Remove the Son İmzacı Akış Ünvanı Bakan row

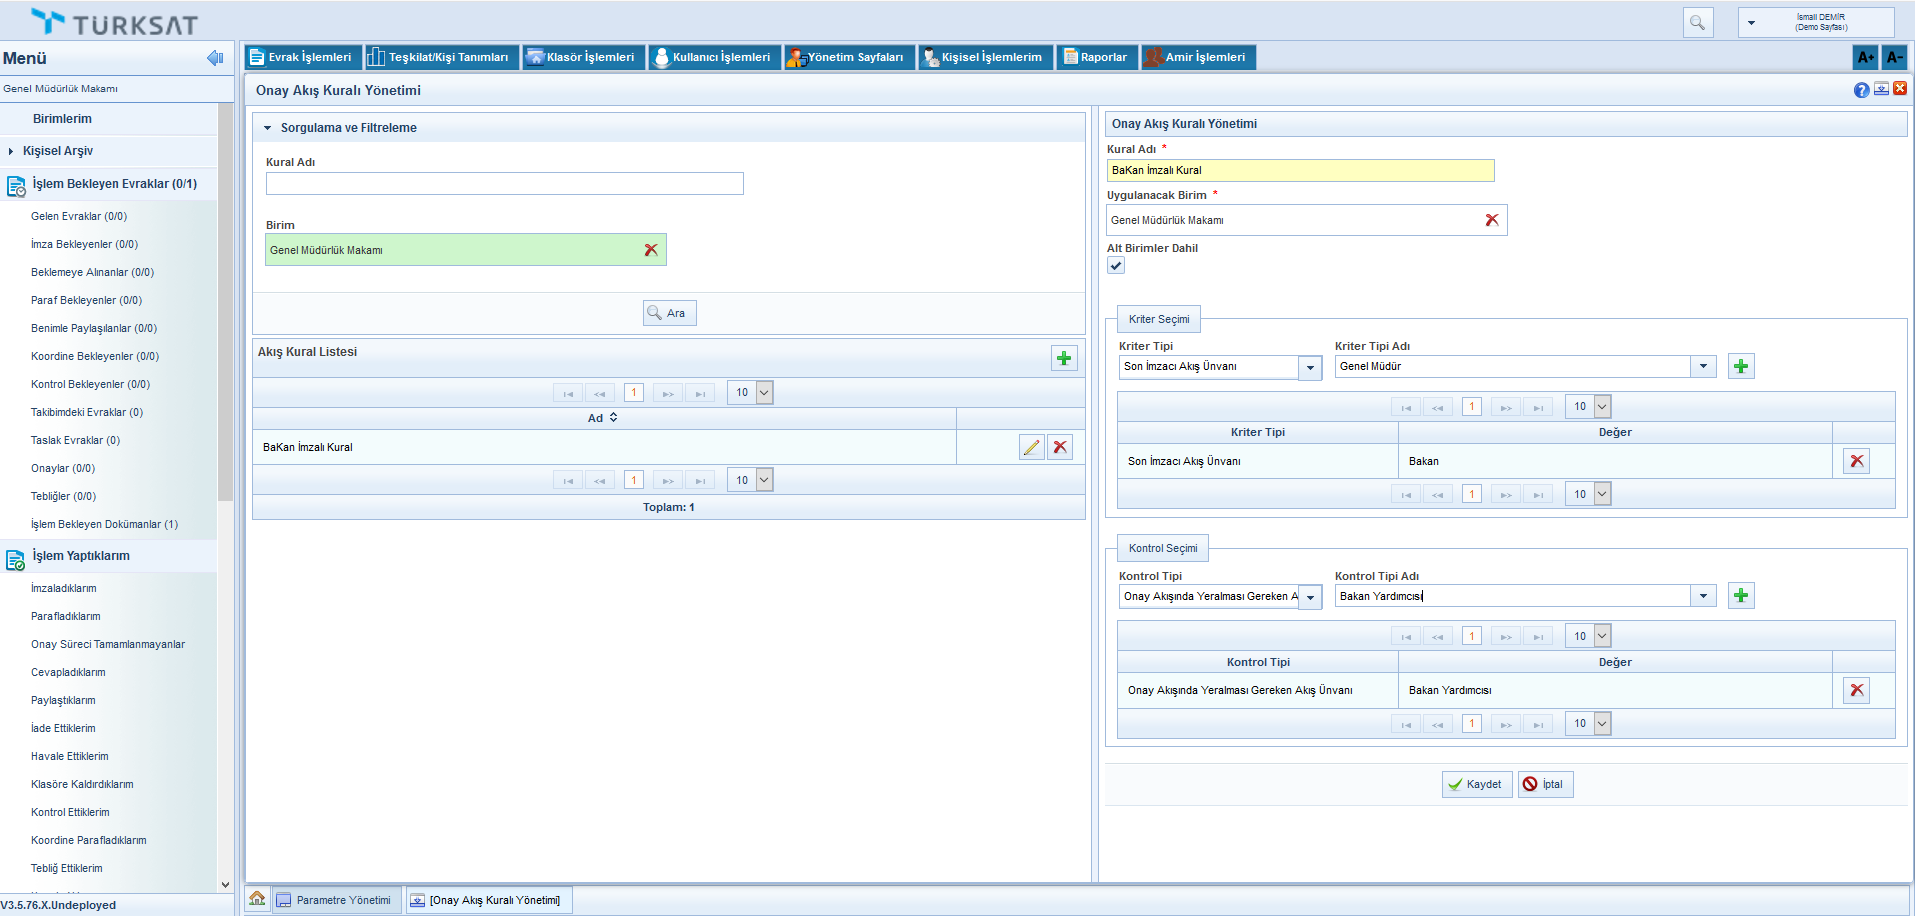1856,461
